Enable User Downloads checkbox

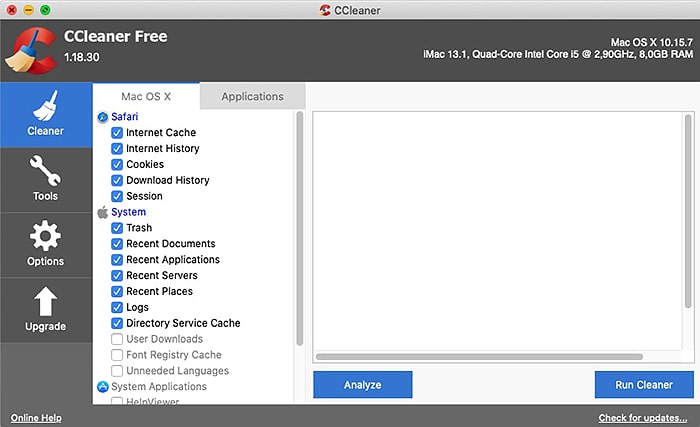tap(117, 339)
